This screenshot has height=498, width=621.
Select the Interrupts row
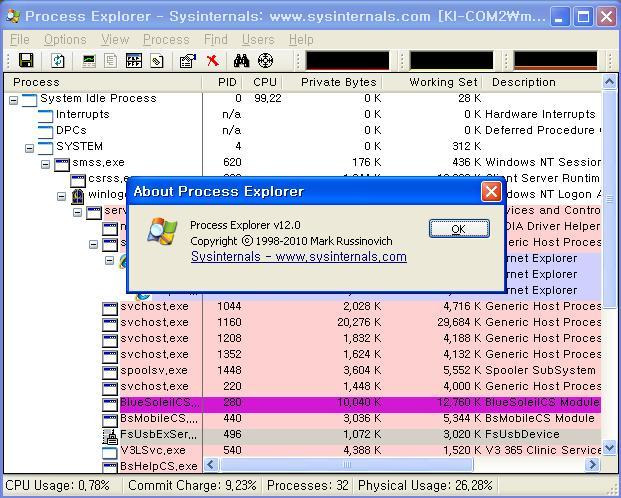pos(303,114)
